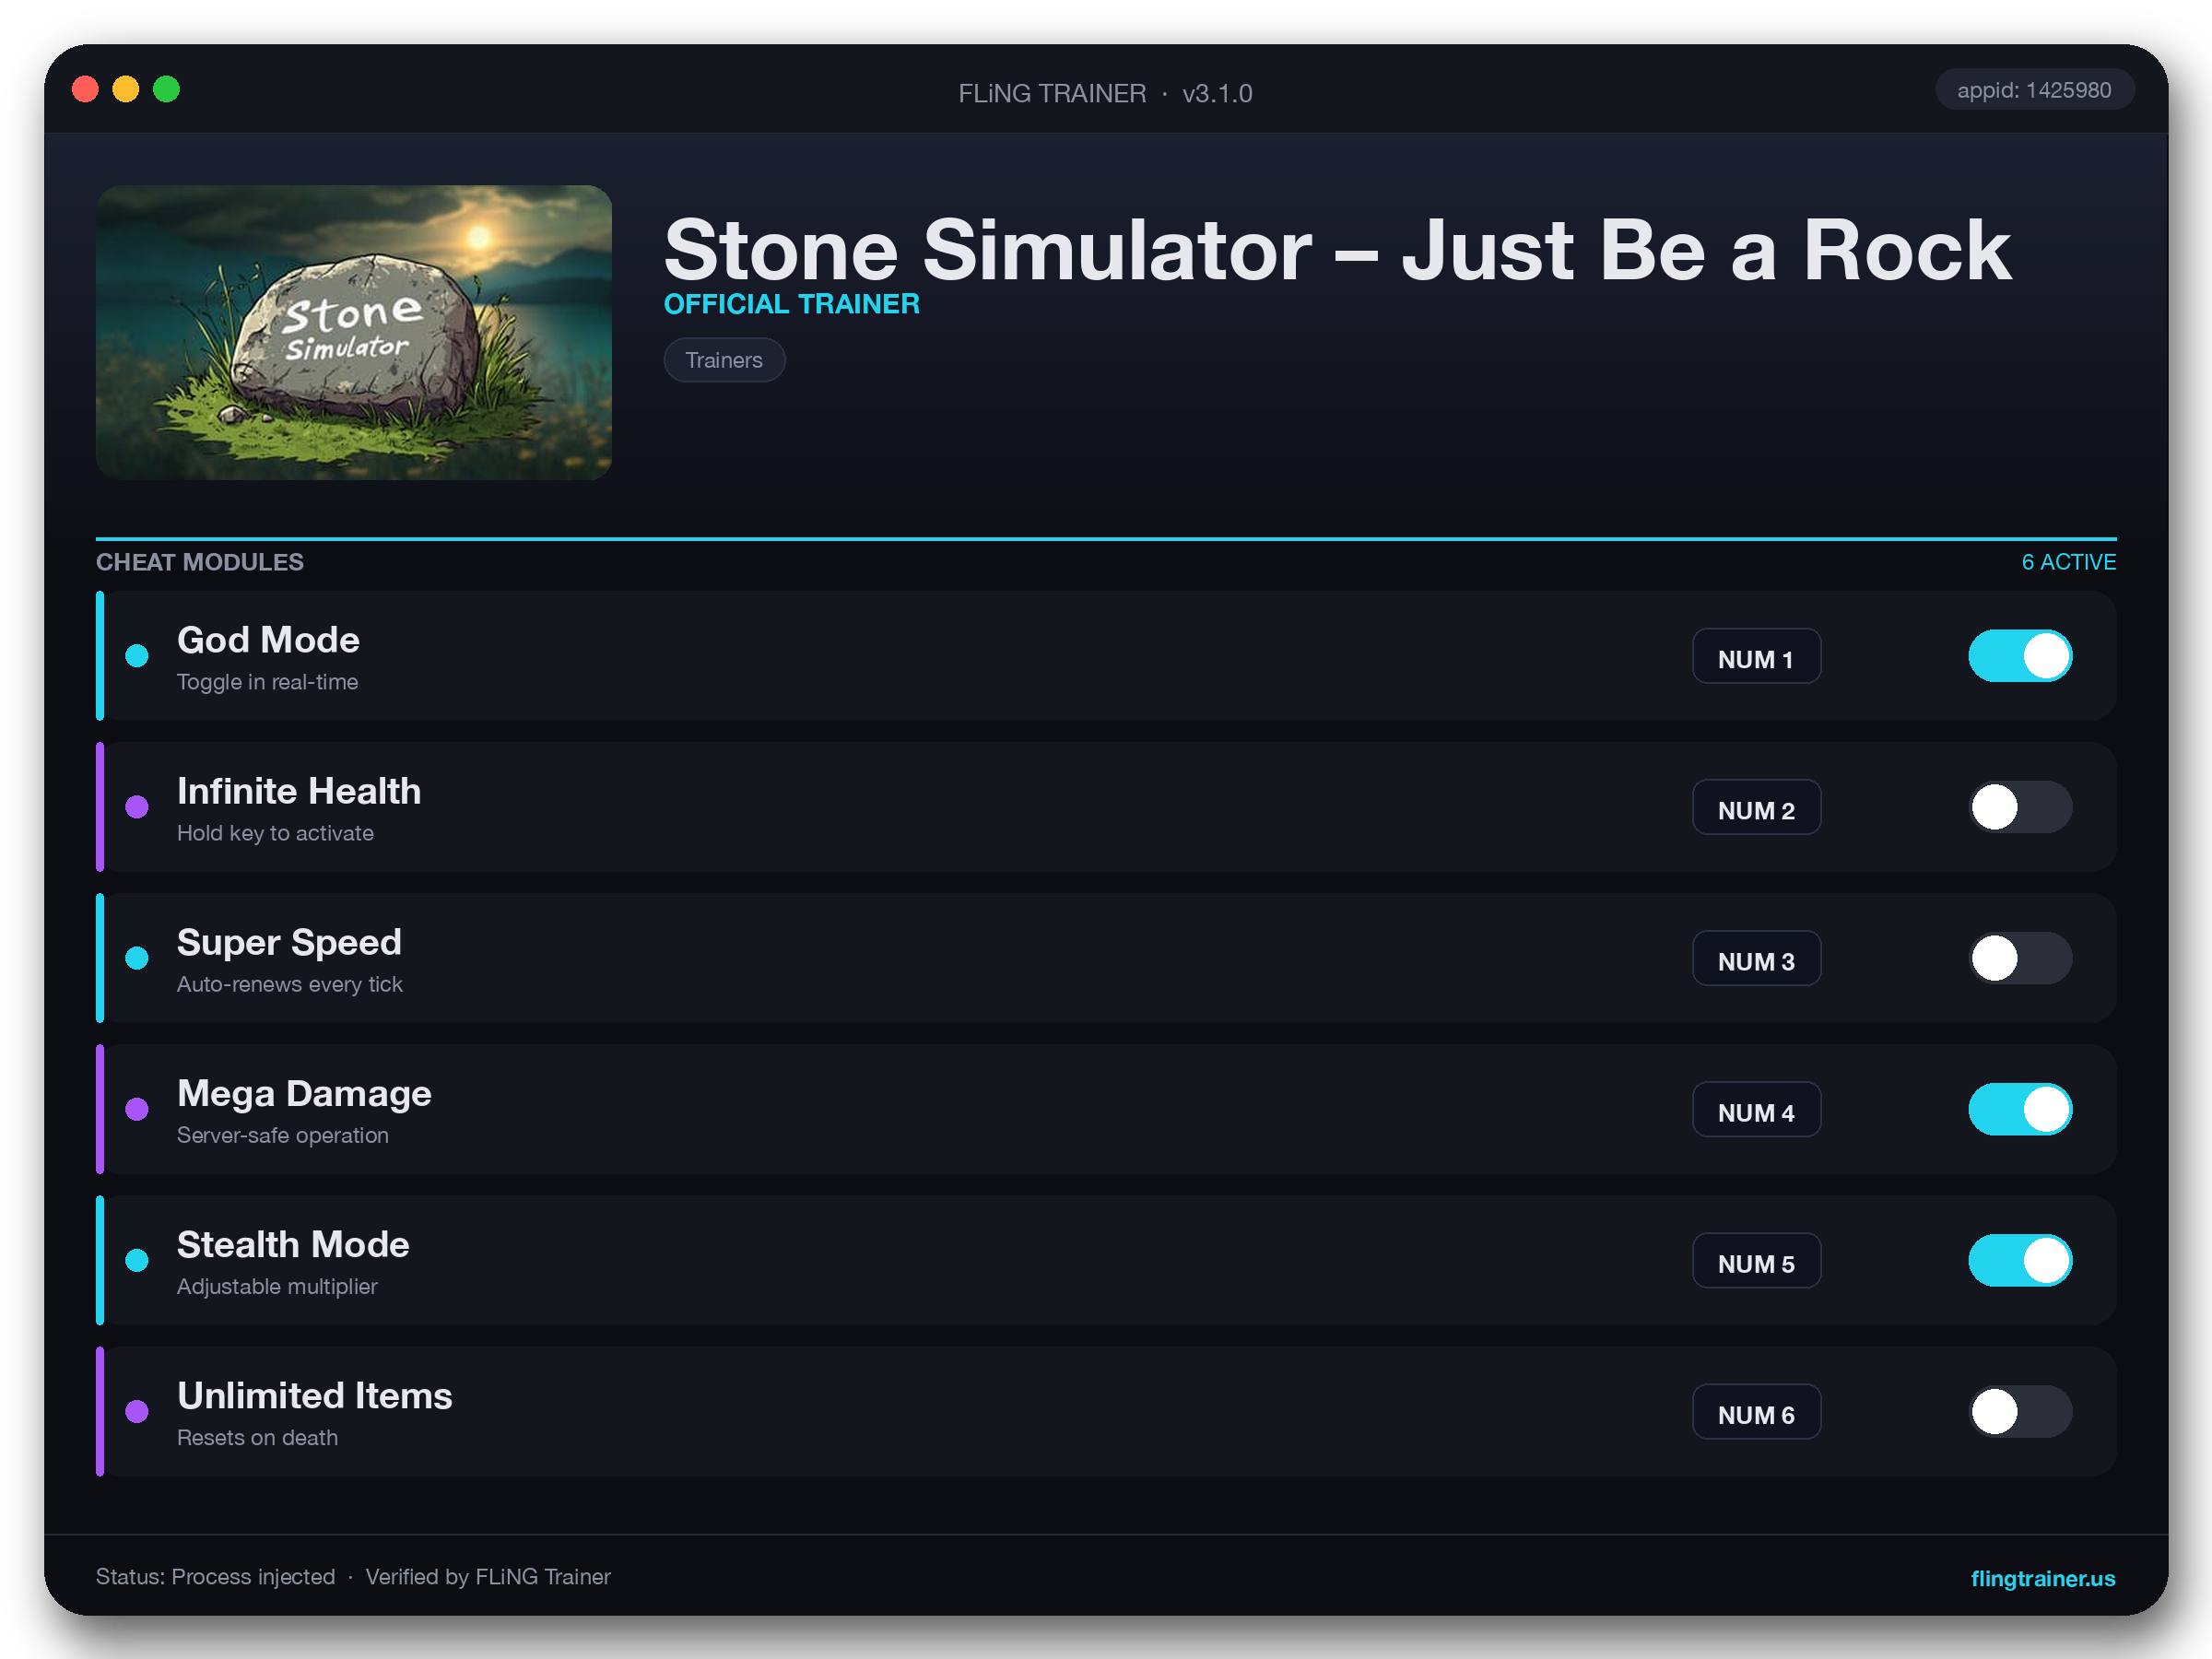The width and height of the screenshot is (2212, 1659).
Task: Click the God Mode module title
Action: coord(268,640)
